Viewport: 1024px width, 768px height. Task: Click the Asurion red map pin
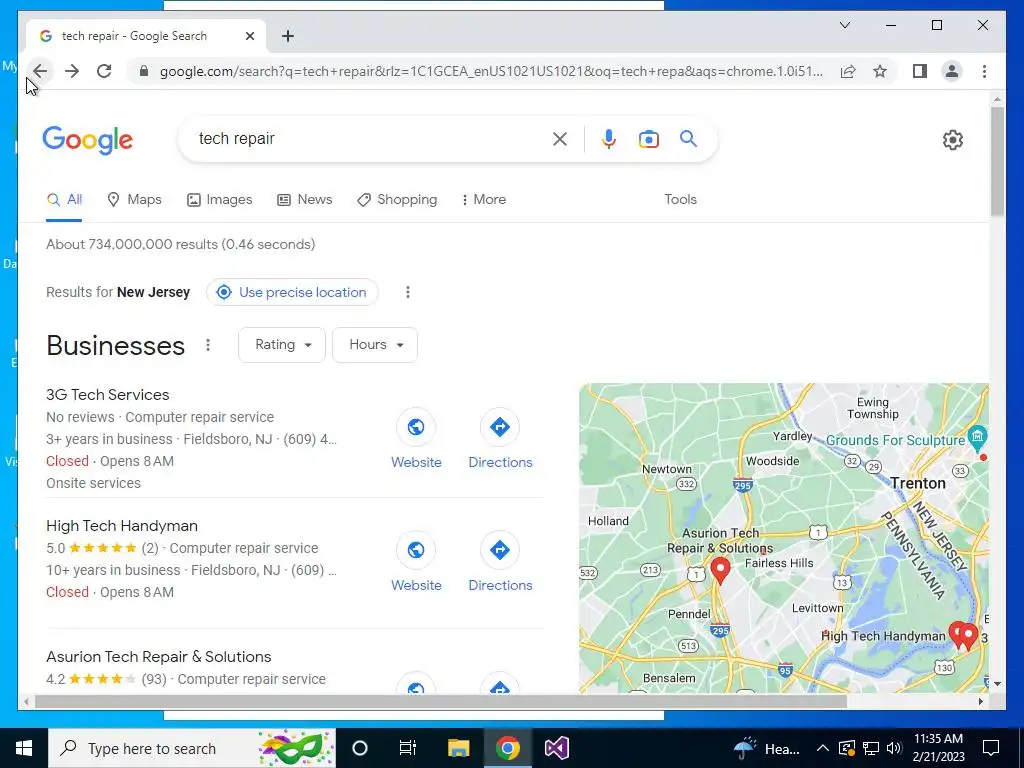click(x=720, y=569)
